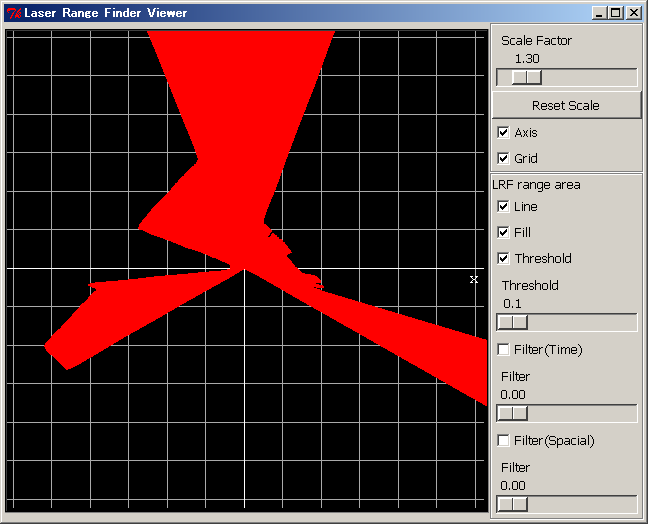Screen dimensions: 648x524
Task: Click the Threshold slider handle
Action: 512,322
